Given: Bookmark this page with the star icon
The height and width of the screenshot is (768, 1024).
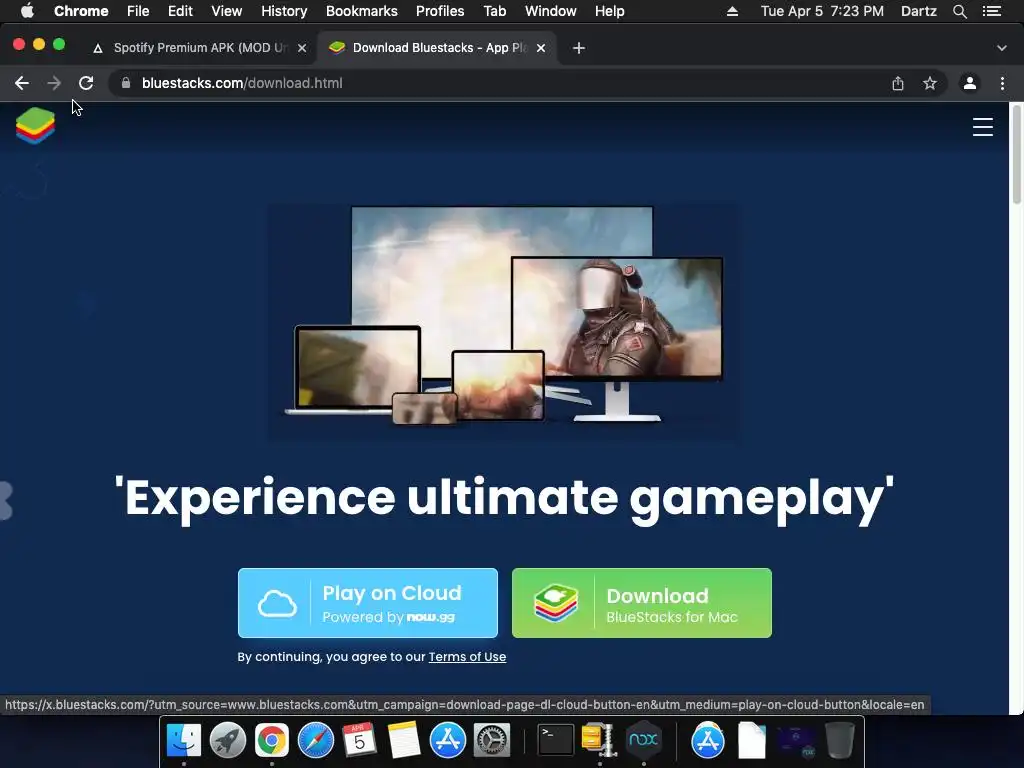Looking at the screenshot, I should coord(930,83).
